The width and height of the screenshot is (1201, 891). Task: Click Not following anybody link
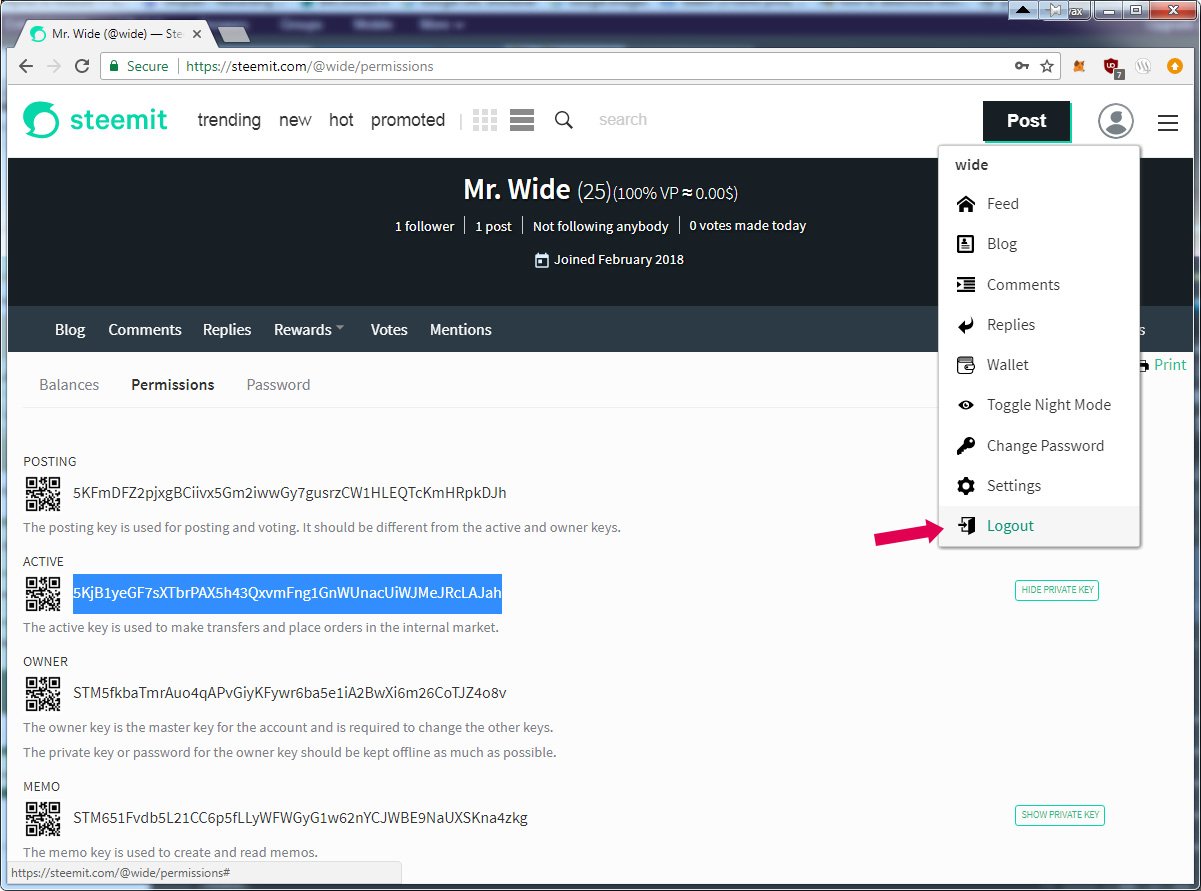tap(600, 226)
